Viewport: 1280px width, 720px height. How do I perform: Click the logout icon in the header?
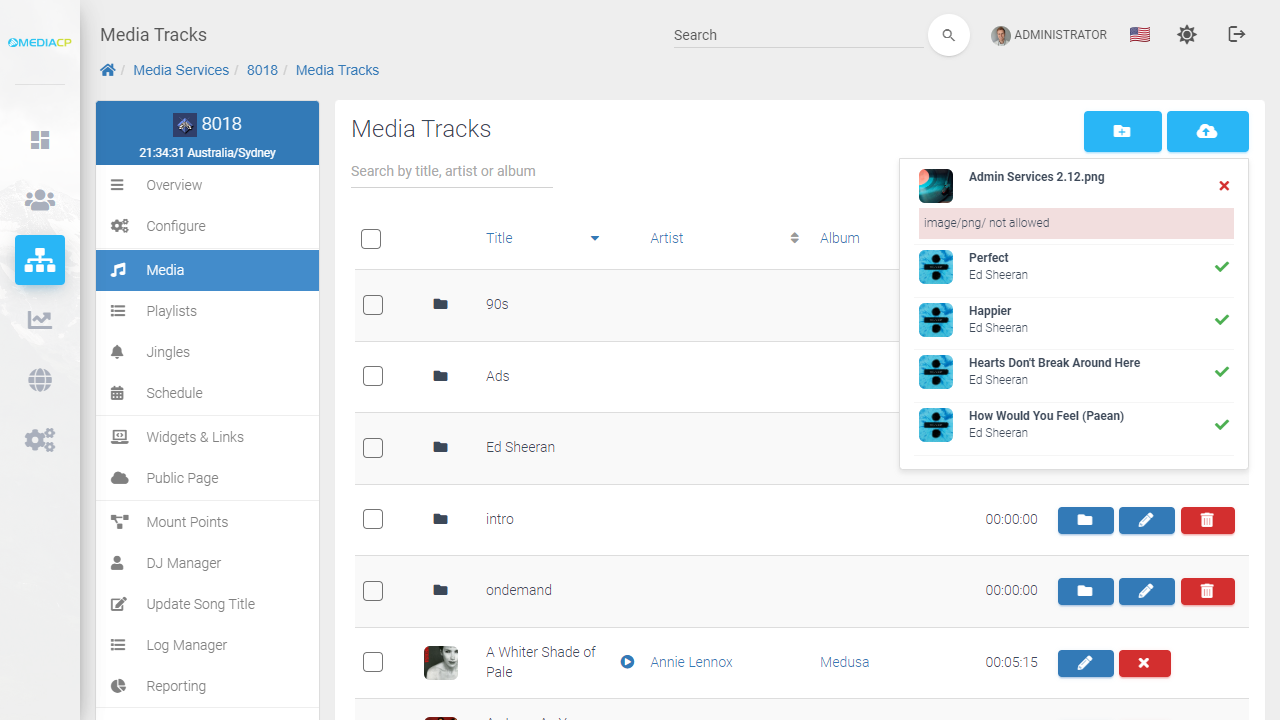click(x=1237, y=34)
